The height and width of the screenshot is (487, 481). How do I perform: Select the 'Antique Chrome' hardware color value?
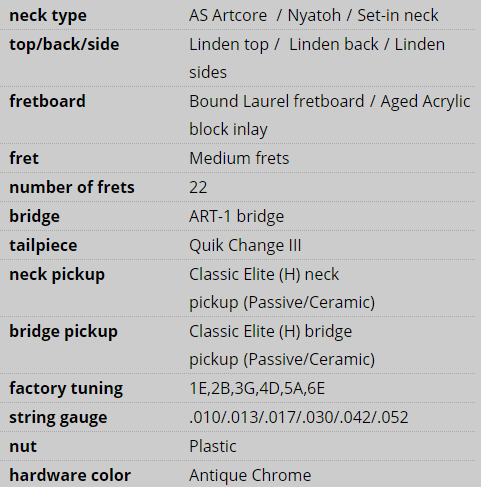tap(250, 475)
